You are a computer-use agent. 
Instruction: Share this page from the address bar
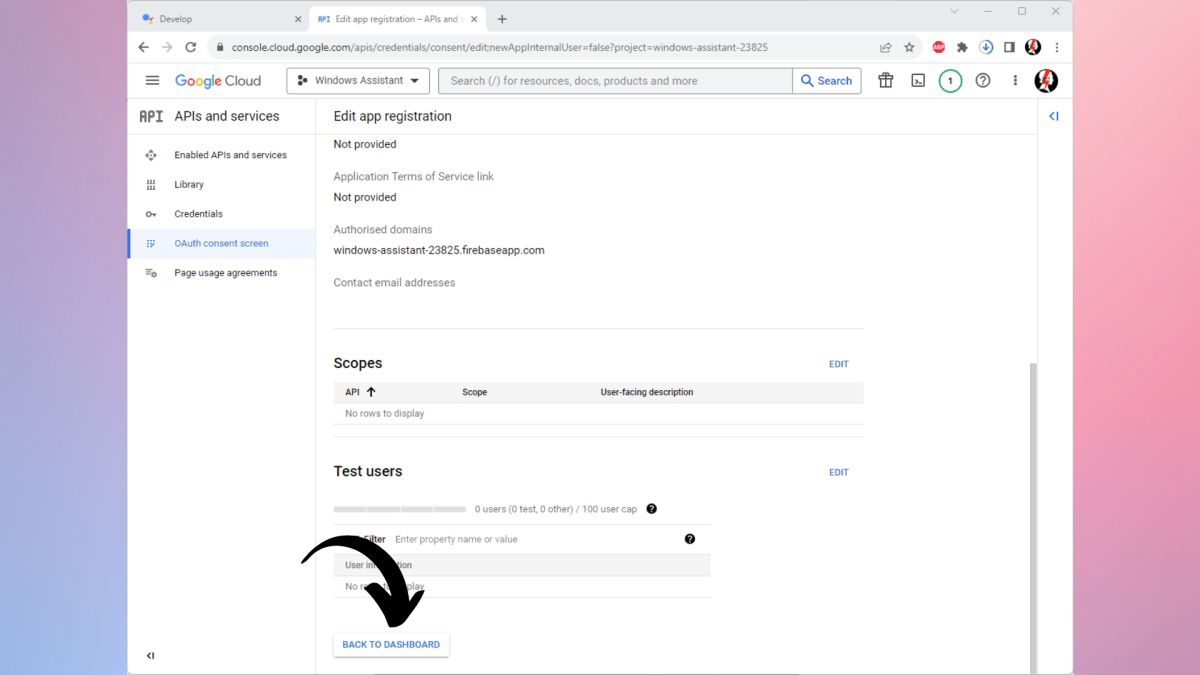[x=886, y=47]
